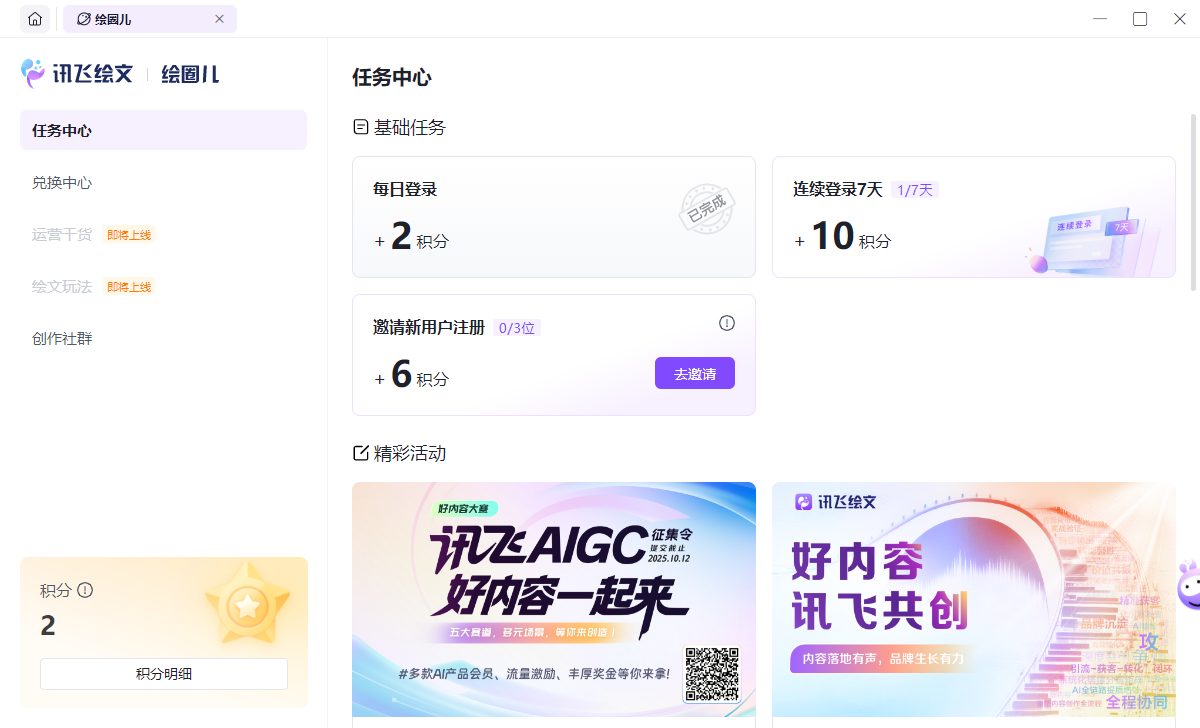Click the floating purple mascot assistant
1200x728 pixels.
(x=1188, y=585)
